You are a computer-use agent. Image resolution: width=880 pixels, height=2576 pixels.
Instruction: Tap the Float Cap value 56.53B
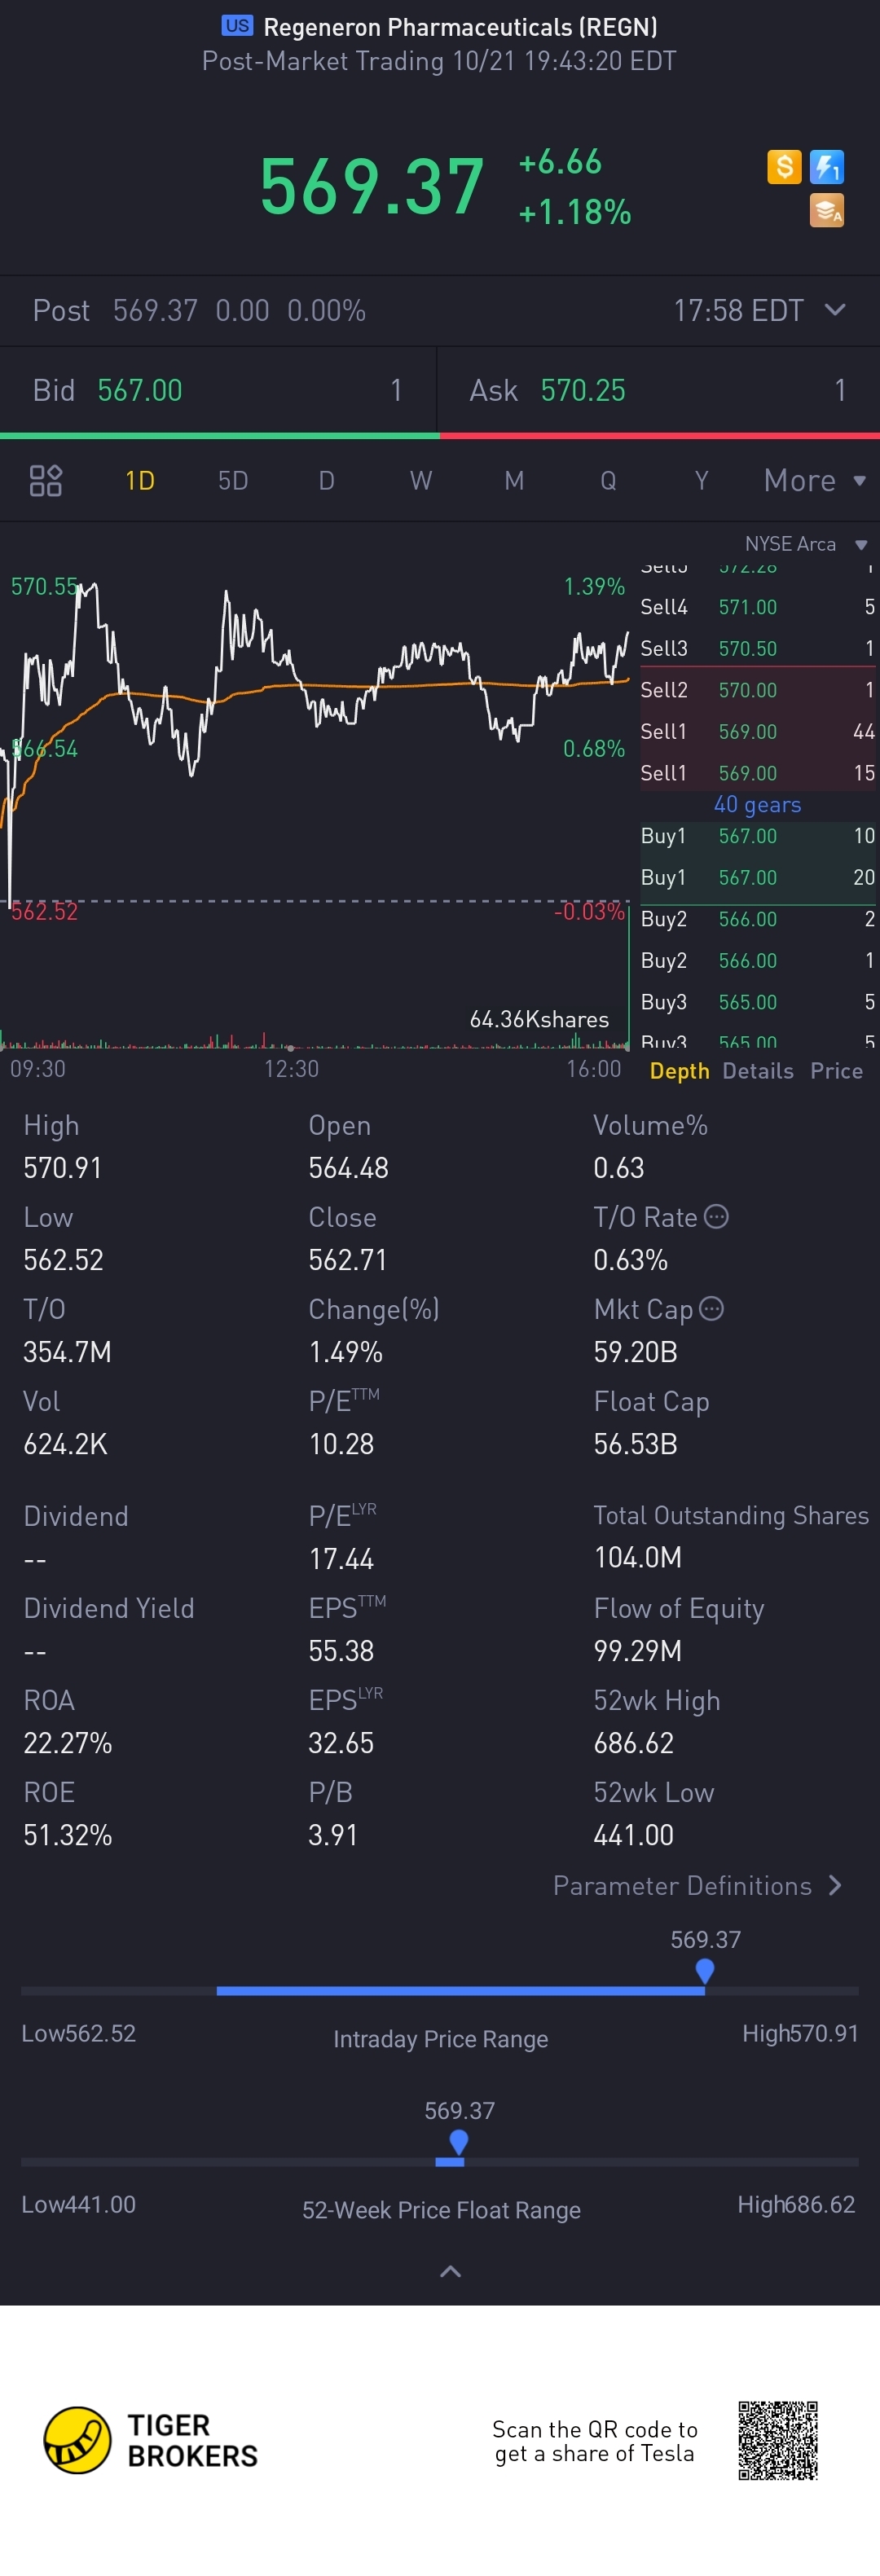635,1443
